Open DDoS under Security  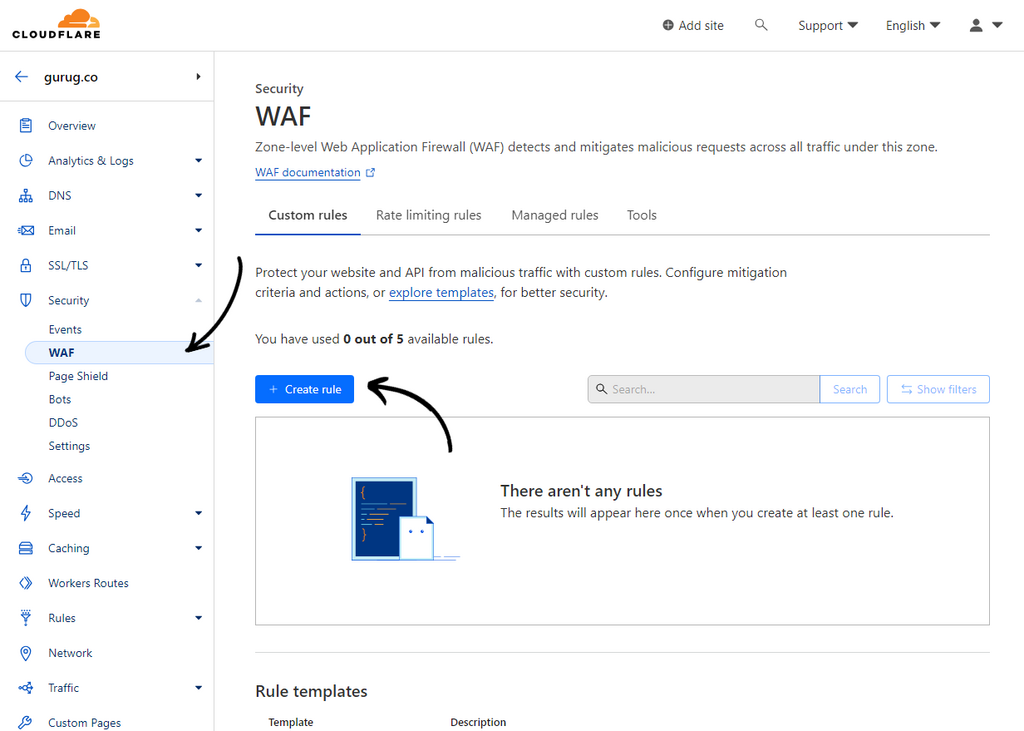(x=63, y=423)
